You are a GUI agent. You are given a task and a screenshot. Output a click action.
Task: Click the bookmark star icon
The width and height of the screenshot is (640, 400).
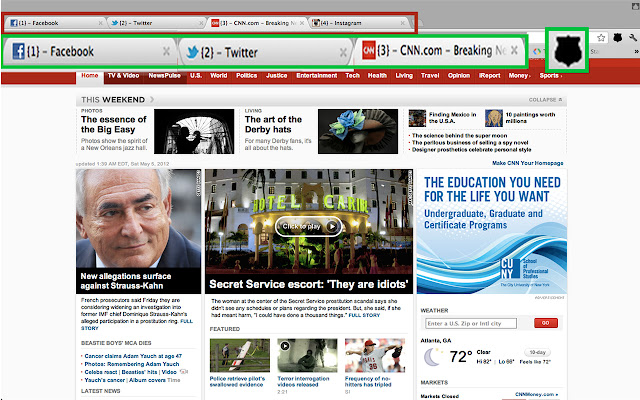(x=600, y=37)
